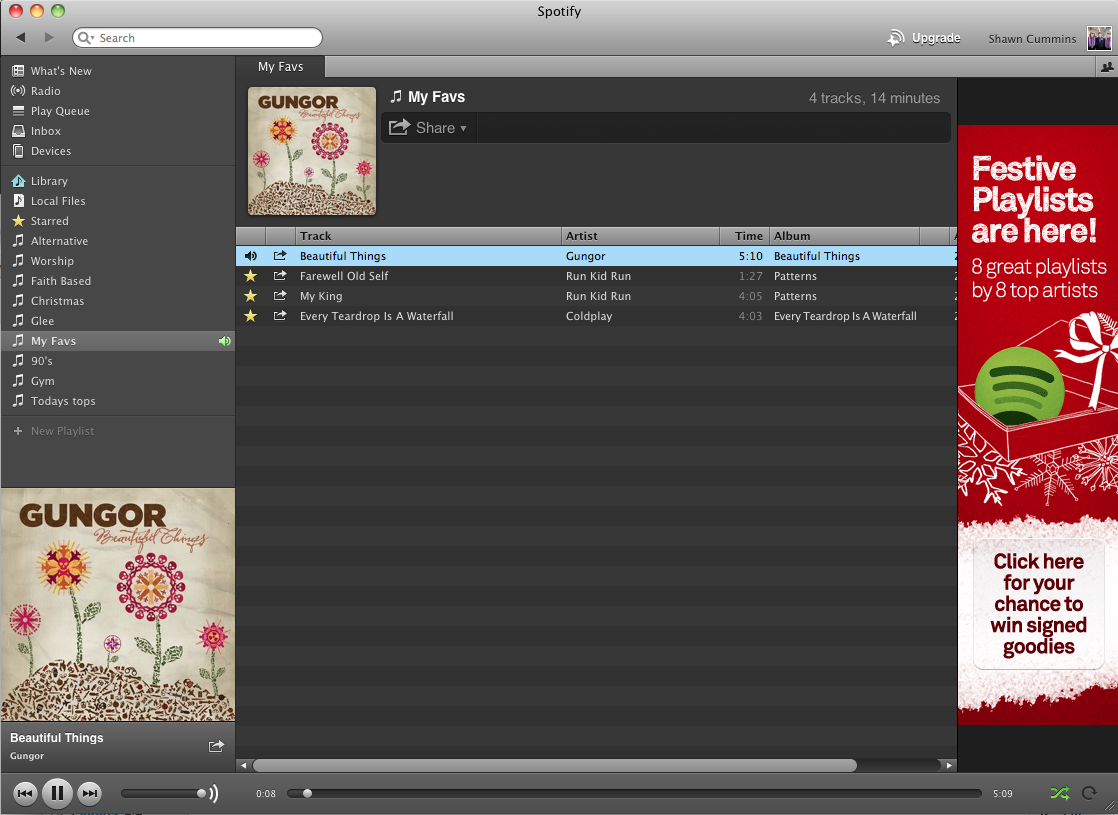Click the large now-playing album artwork
1118x815 pixels.
click(118, 605)
